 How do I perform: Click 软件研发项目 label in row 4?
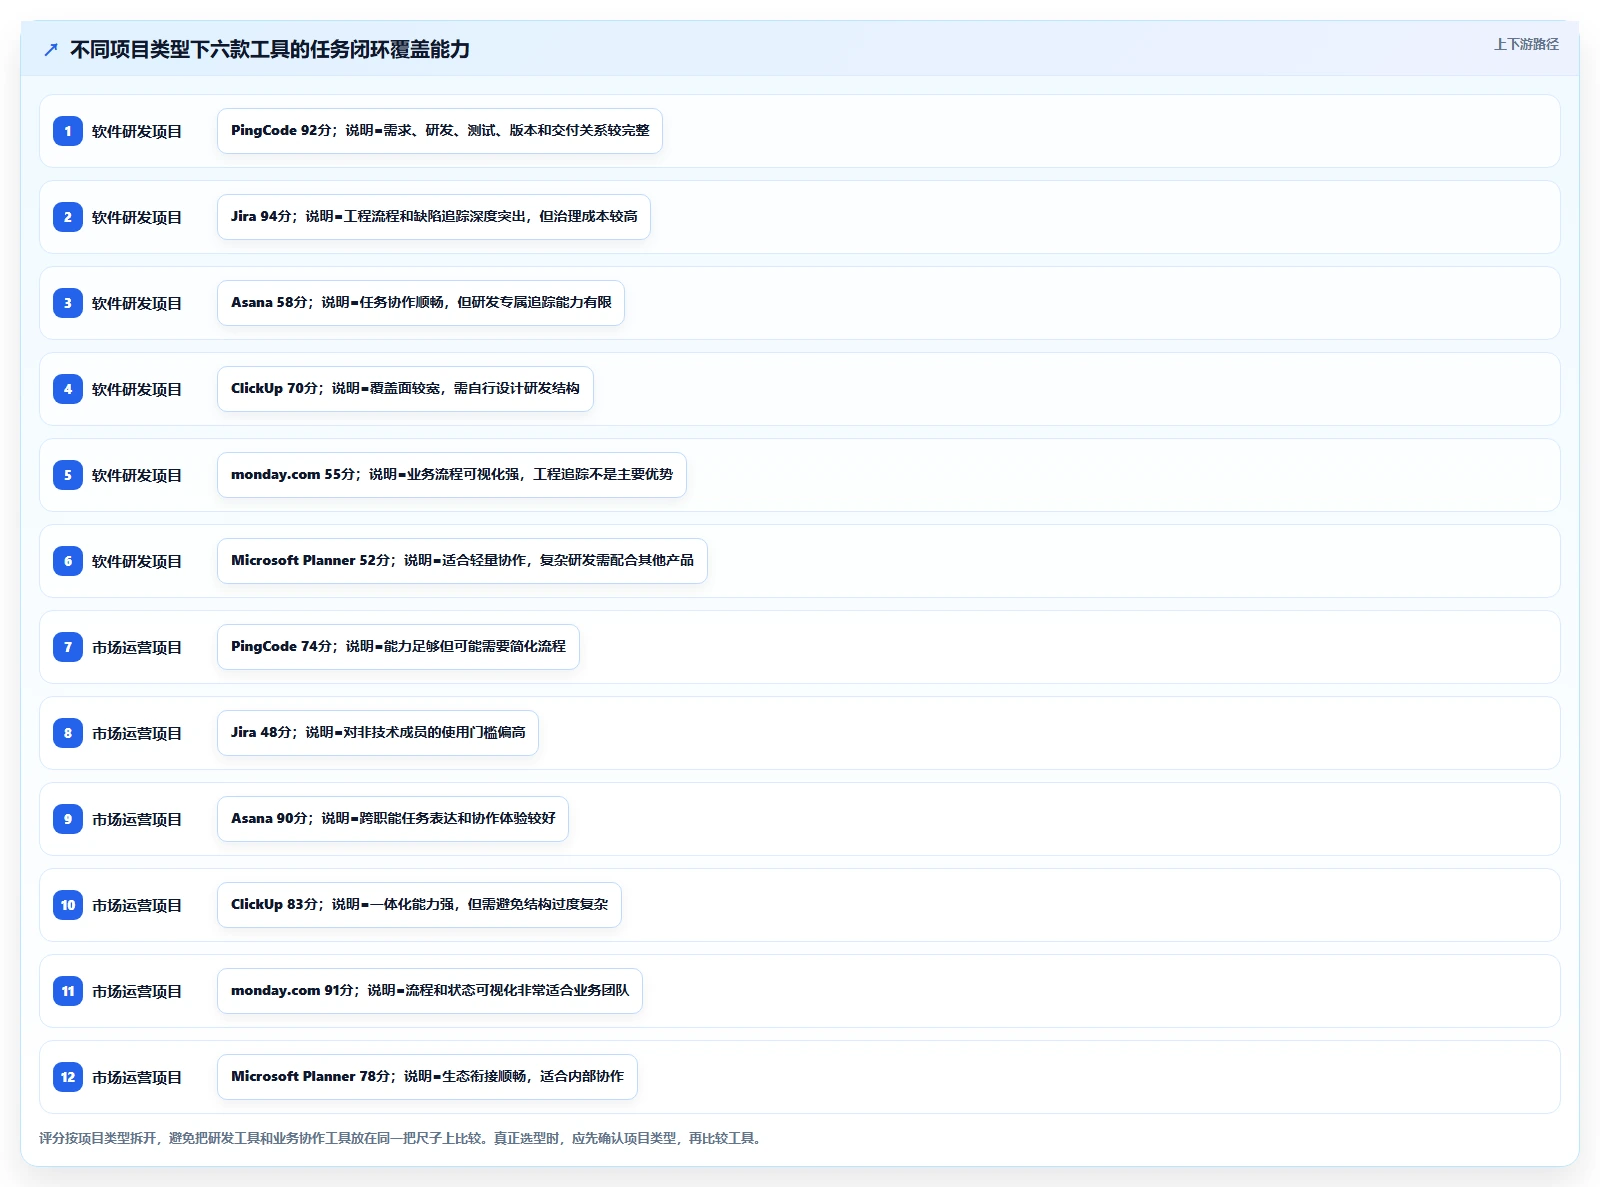tap(137, 389)
